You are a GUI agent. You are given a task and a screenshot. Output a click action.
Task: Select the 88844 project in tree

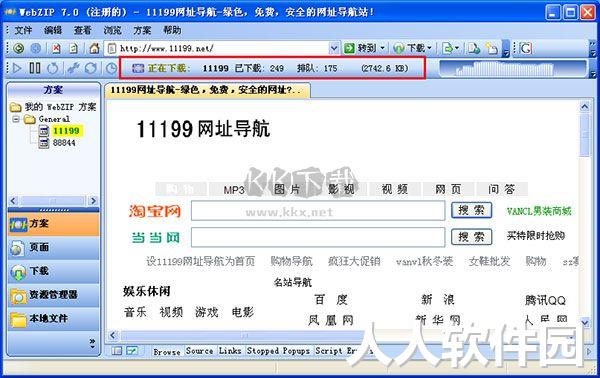pos(64,143)
